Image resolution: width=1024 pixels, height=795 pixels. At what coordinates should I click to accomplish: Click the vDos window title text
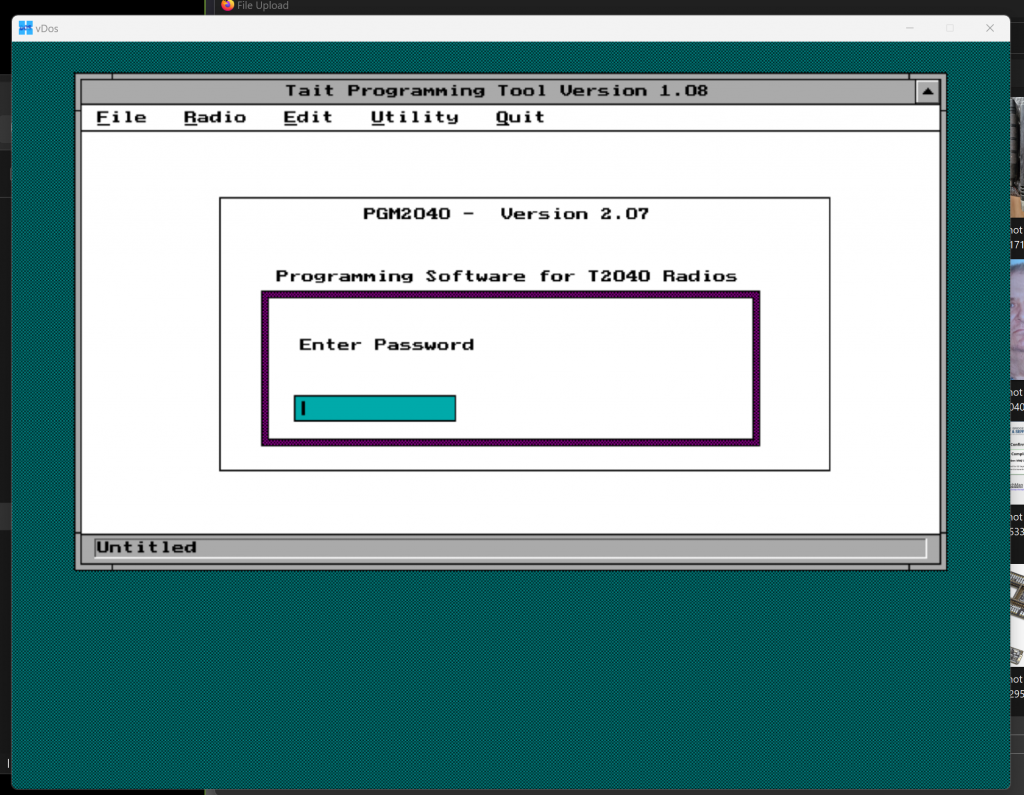click(x=47, y=28)
